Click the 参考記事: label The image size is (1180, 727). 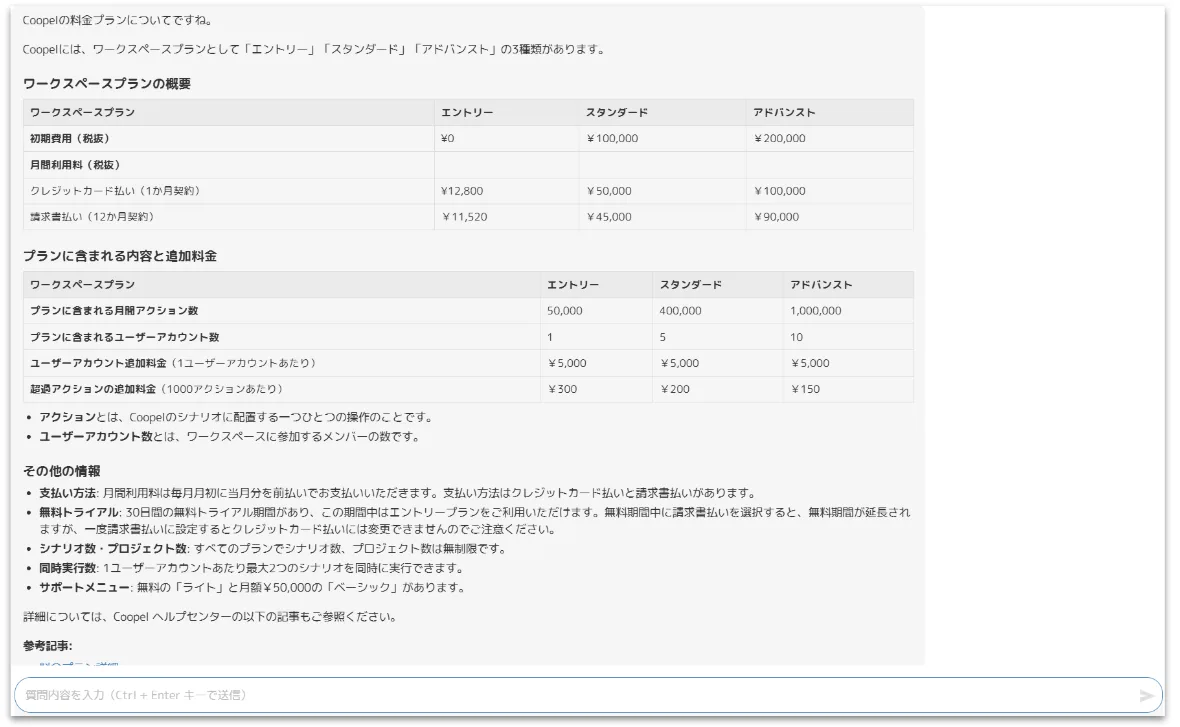pos(47,646)
